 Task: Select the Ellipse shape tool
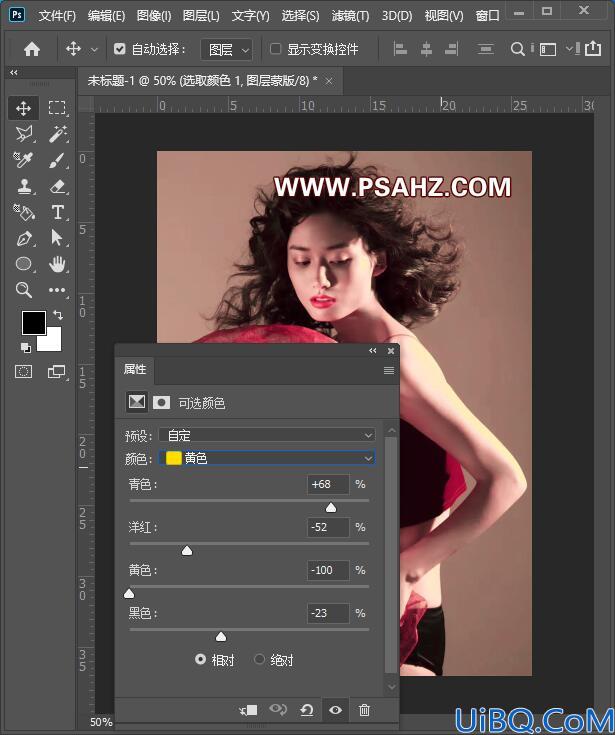pyautogui.click(x=23, y=264)
